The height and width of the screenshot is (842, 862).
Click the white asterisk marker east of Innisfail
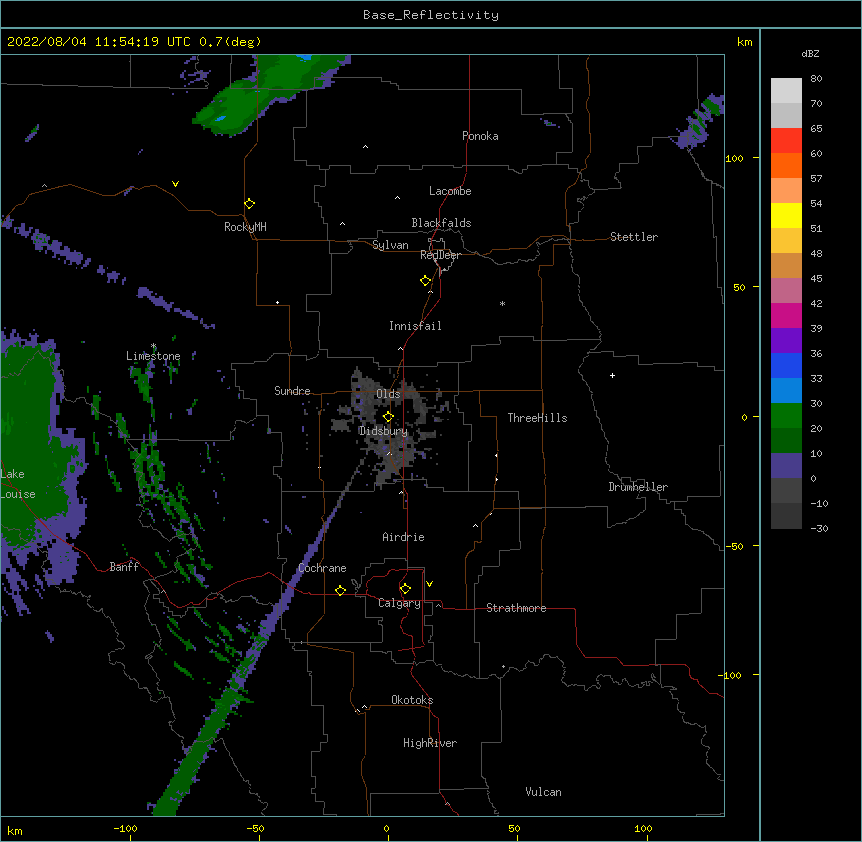point(502,303)
